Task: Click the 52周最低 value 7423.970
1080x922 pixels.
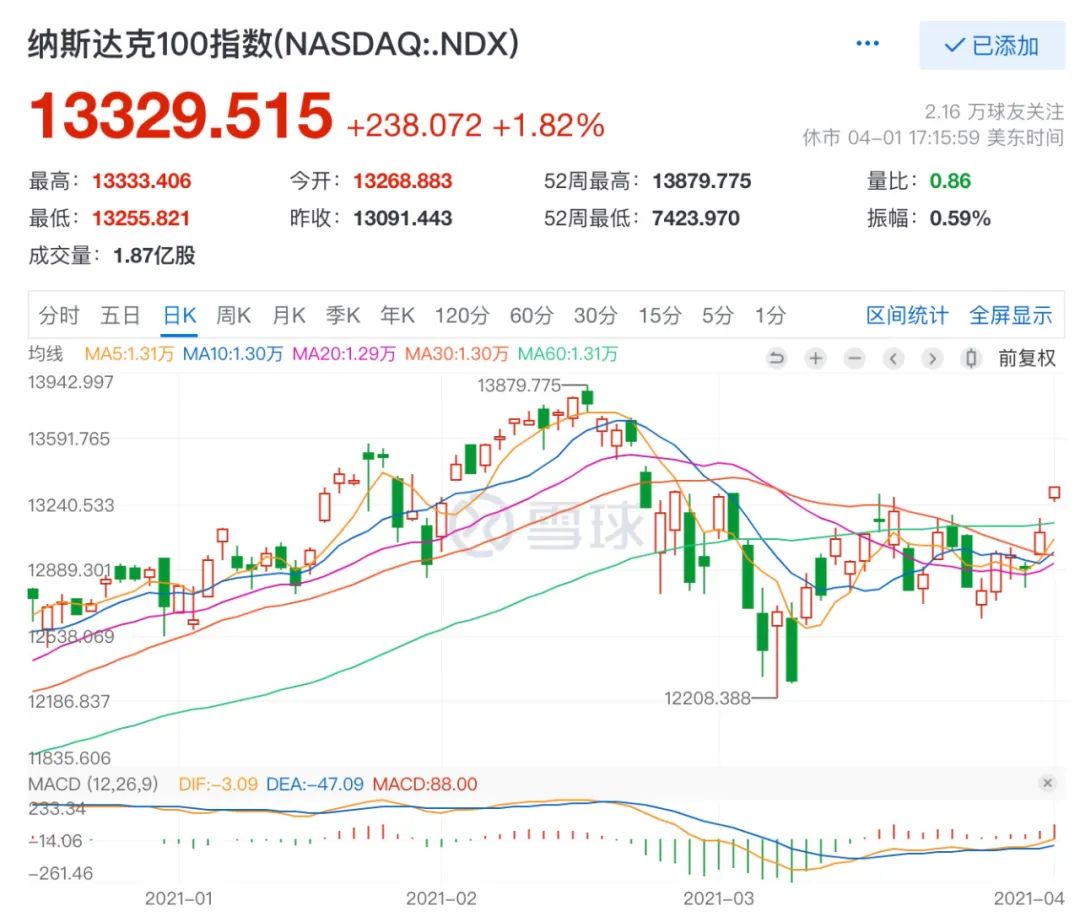Action: [695, 218]
